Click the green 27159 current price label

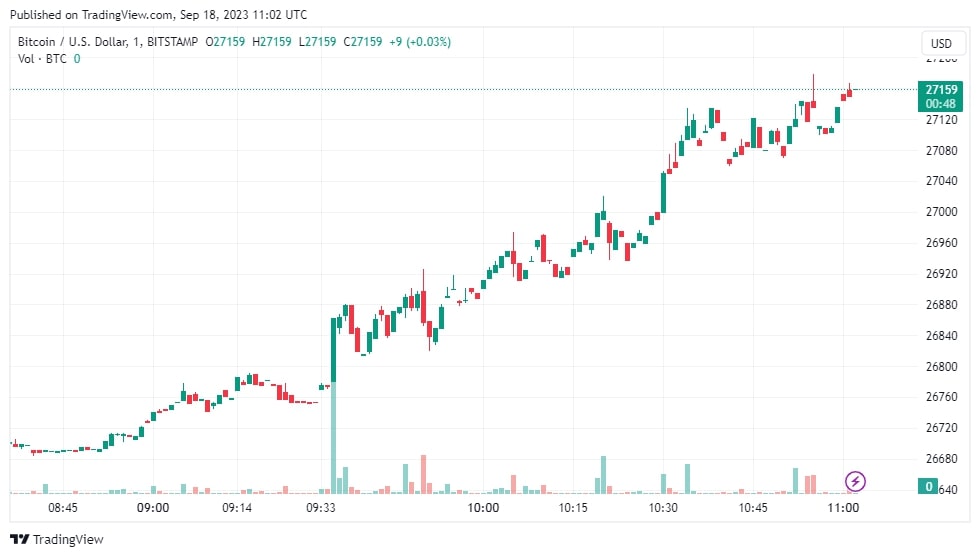point(941,89)
